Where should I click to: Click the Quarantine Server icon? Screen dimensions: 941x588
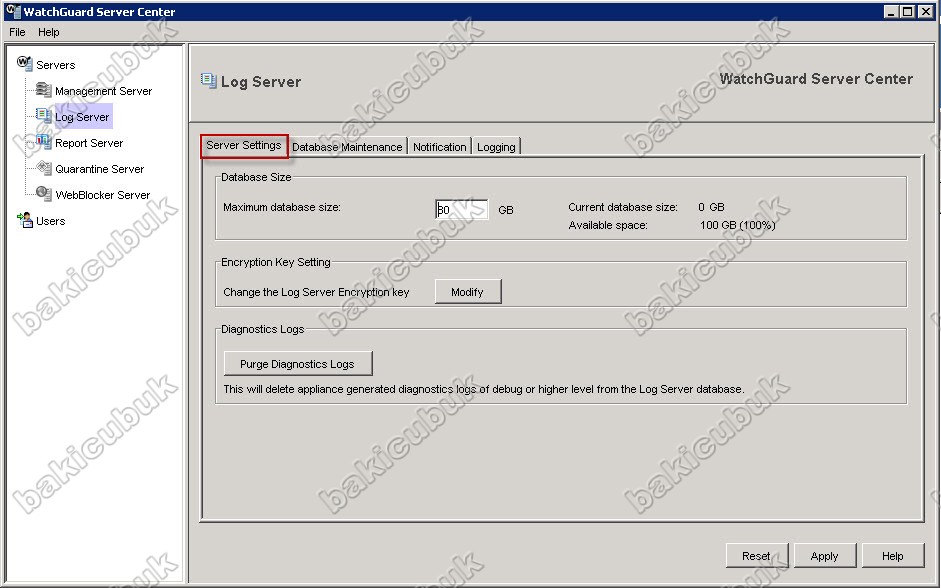[x=43, y=168]
